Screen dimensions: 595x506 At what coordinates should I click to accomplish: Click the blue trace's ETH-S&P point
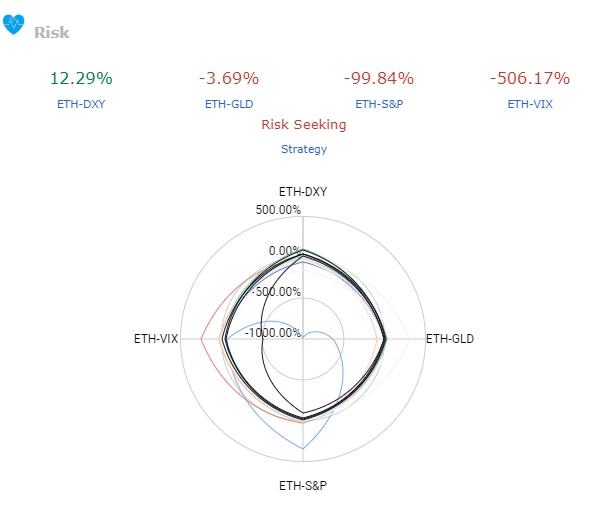pyautogui.click(x=303, y=449)
